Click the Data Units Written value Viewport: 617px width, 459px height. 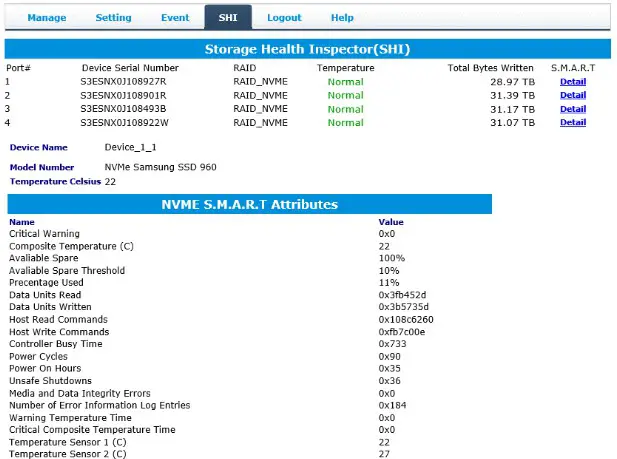(404, 307)
